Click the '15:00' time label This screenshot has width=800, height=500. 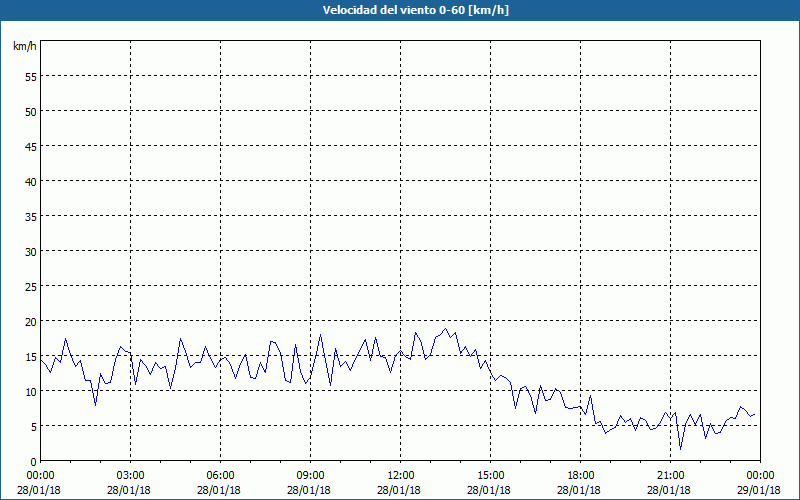coord(491,476)
